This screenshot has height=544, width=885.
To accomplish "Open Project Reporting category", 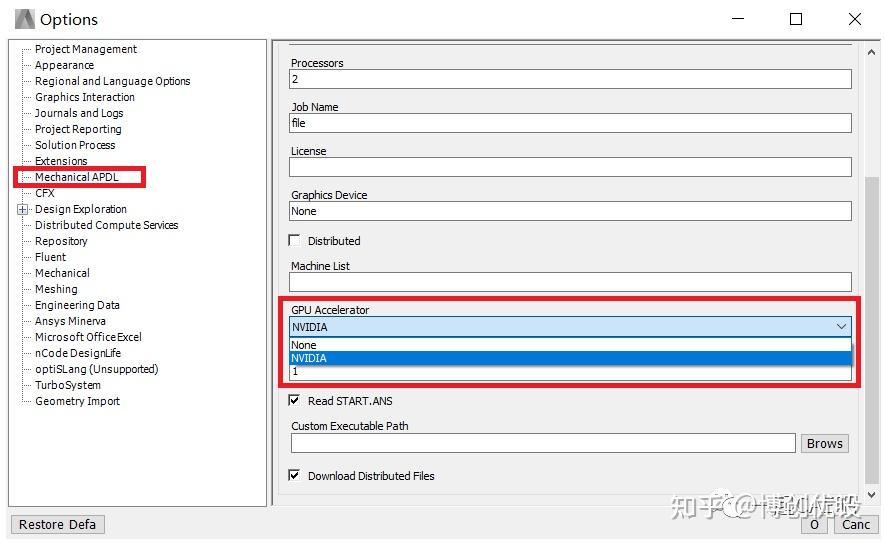I will [78, 129].
